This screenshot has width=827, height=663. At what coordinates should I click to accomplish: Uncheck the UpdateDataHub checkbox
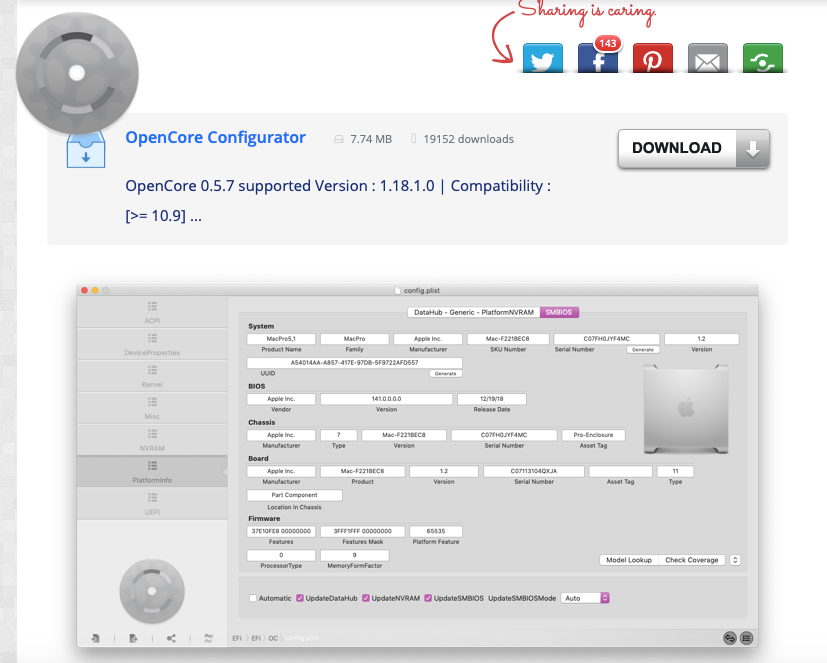(x=300, y=598)
